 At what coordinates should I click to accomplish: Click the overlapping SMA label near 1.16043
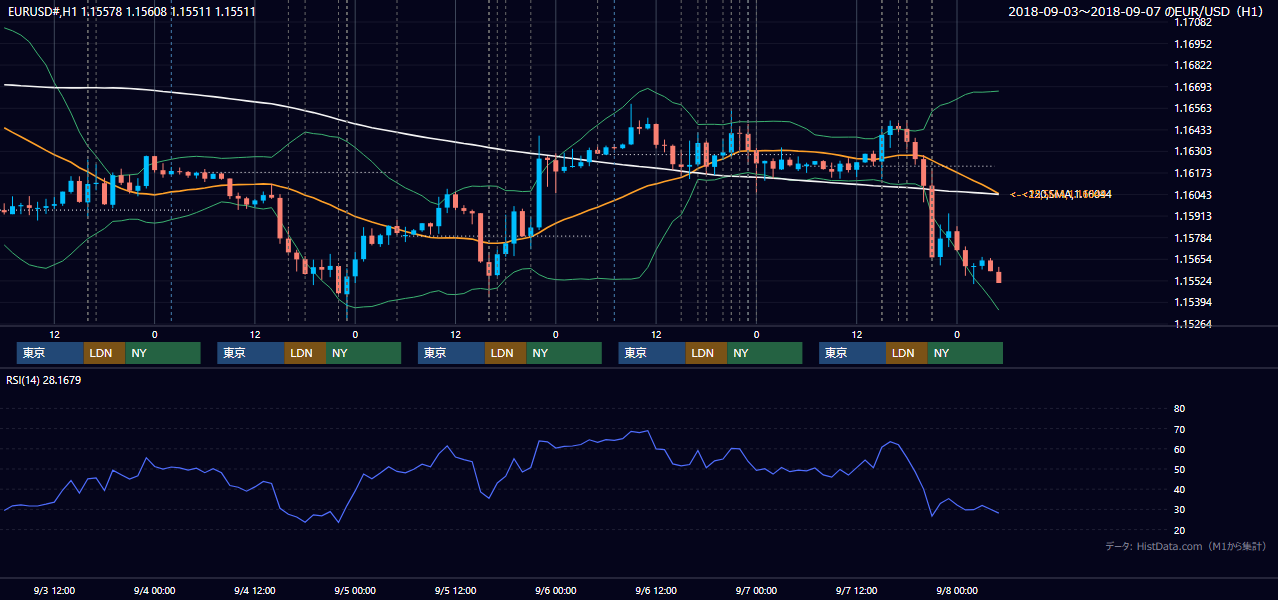coord(1061,194)
